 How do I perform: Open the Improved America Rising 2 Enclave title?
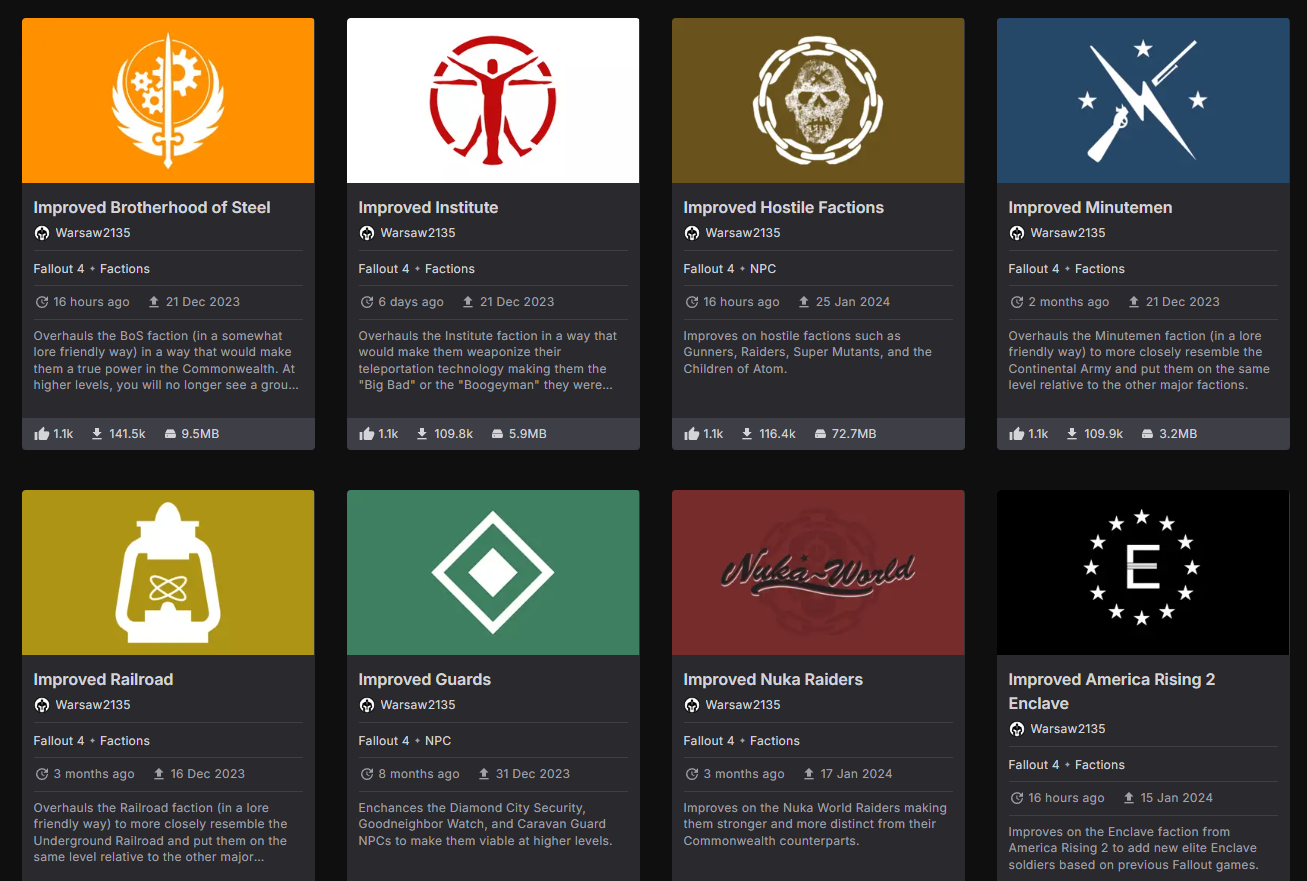click(1112, 692)
